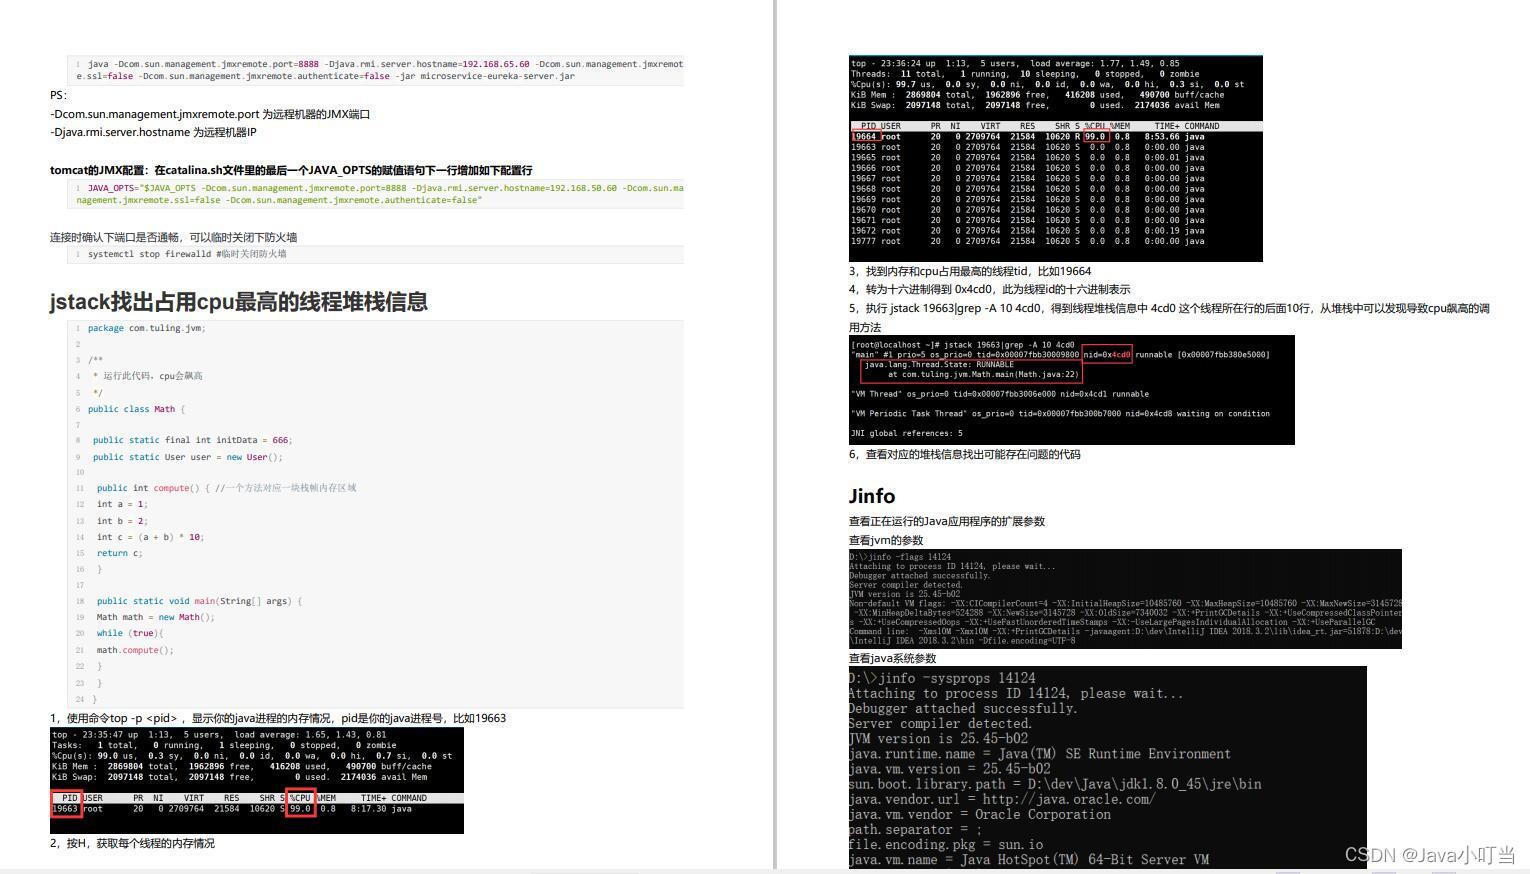Click code line 'Math math = new Math();'

(155, 617)
